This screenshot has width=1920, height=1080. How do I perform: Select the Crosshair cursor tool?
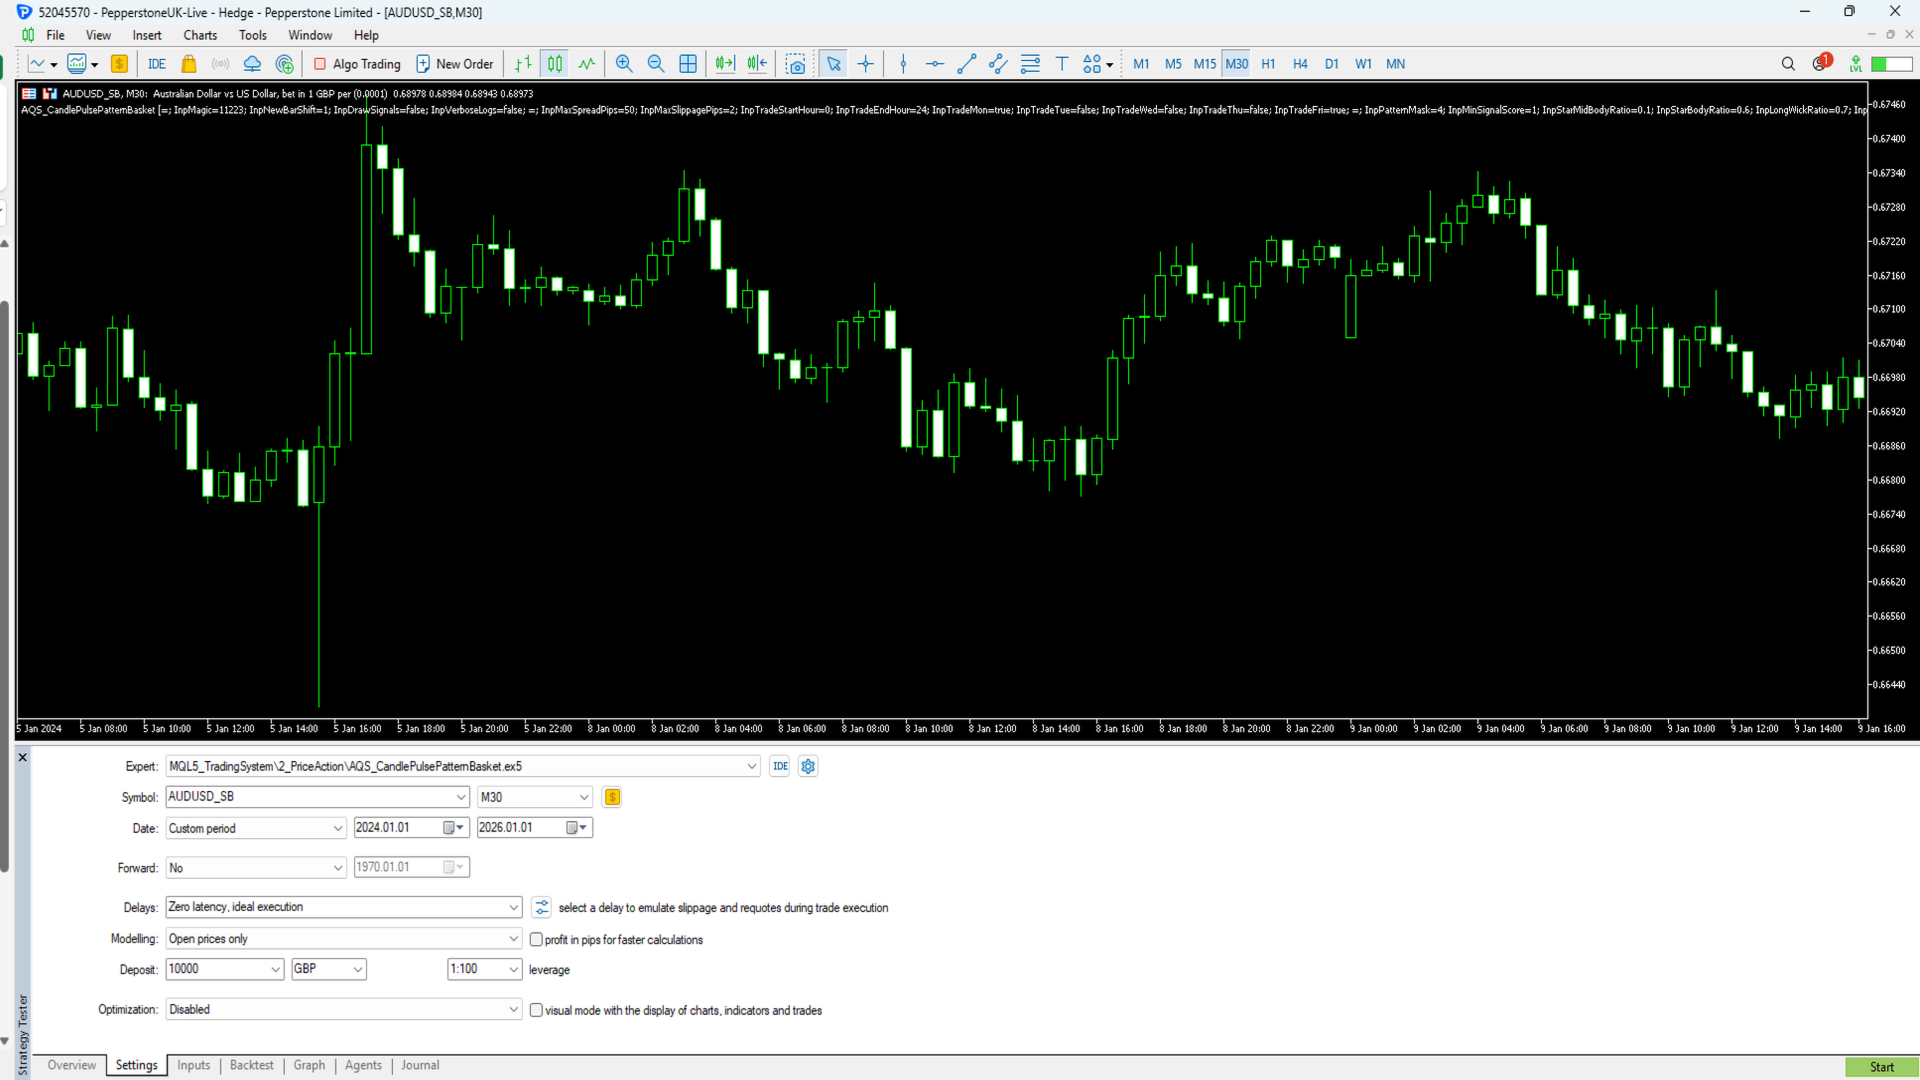pos(866,64)
